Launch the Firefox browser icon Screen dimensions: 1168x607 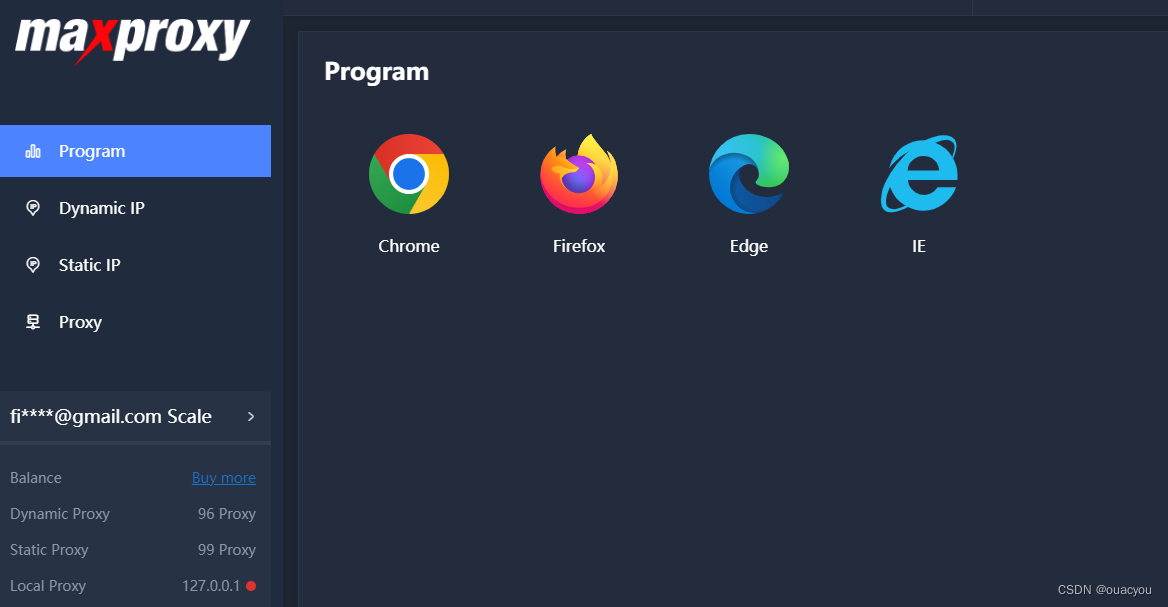click(579, 174)
